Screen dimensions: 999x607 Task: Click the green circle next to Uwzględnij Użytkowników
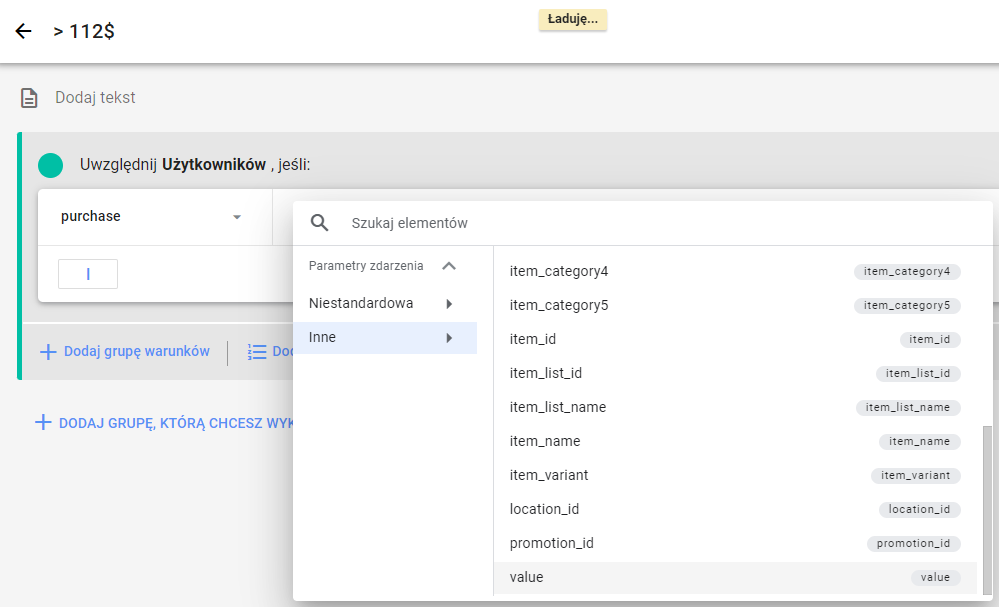50,165
